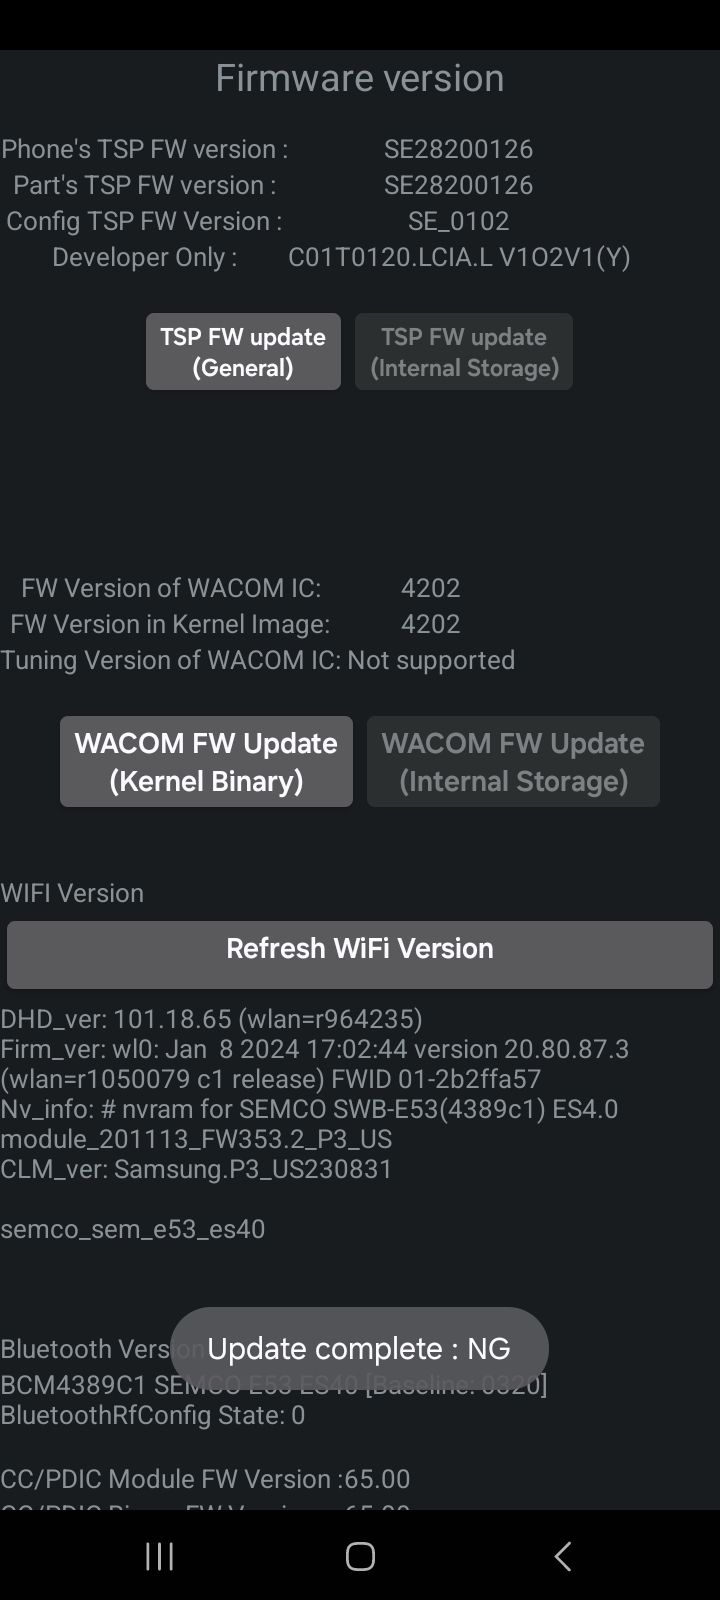Tap the Tuning Version Not supported text
This screenshot has width=720, height=1600.
pos(257,660)
